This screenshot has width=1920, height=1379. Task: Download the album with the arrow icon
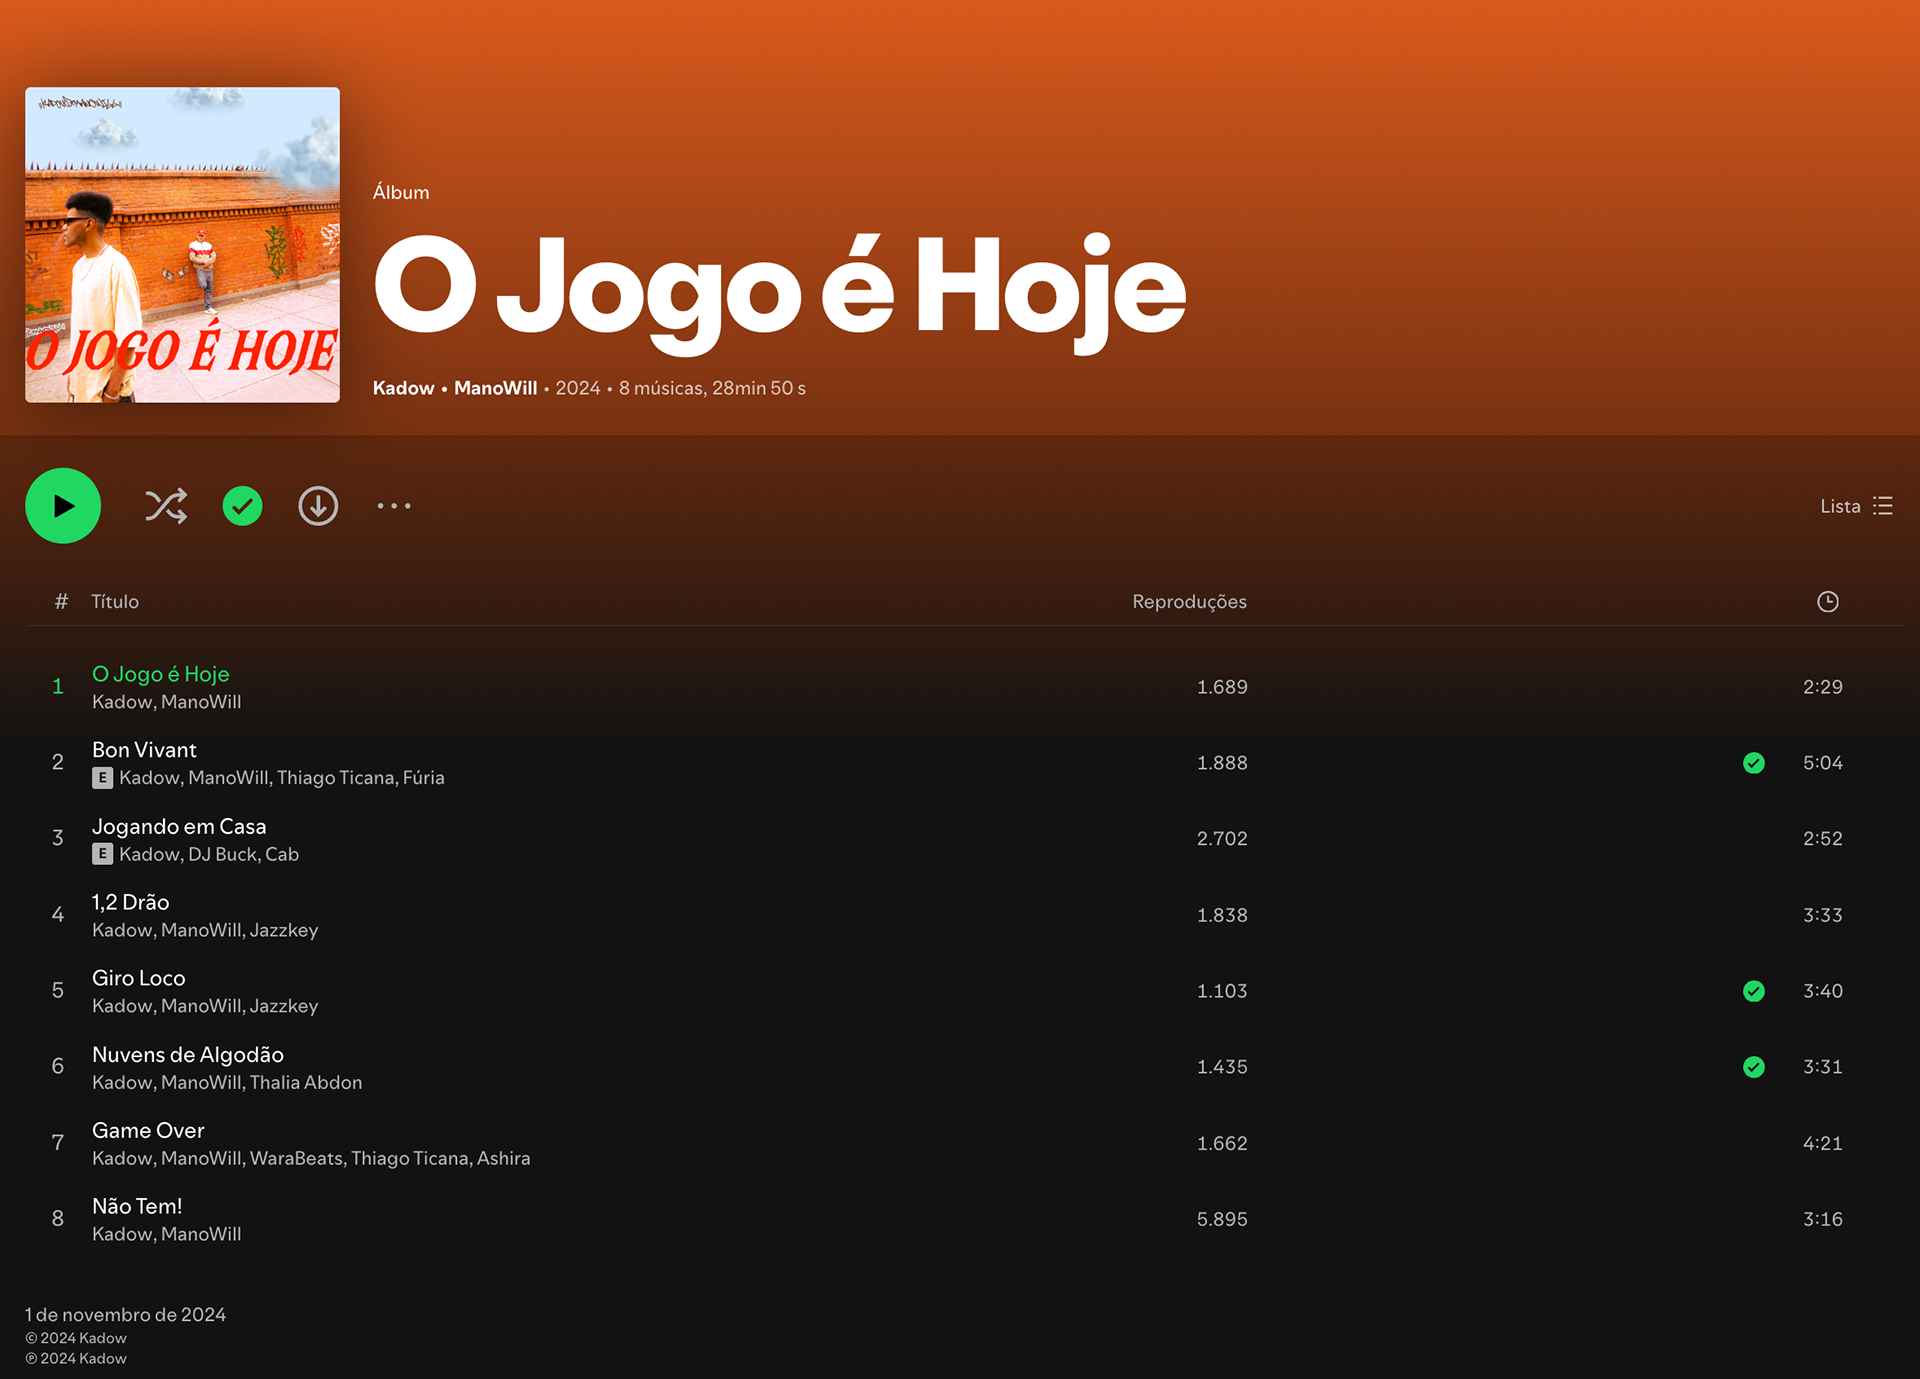(x=318, y=506)
